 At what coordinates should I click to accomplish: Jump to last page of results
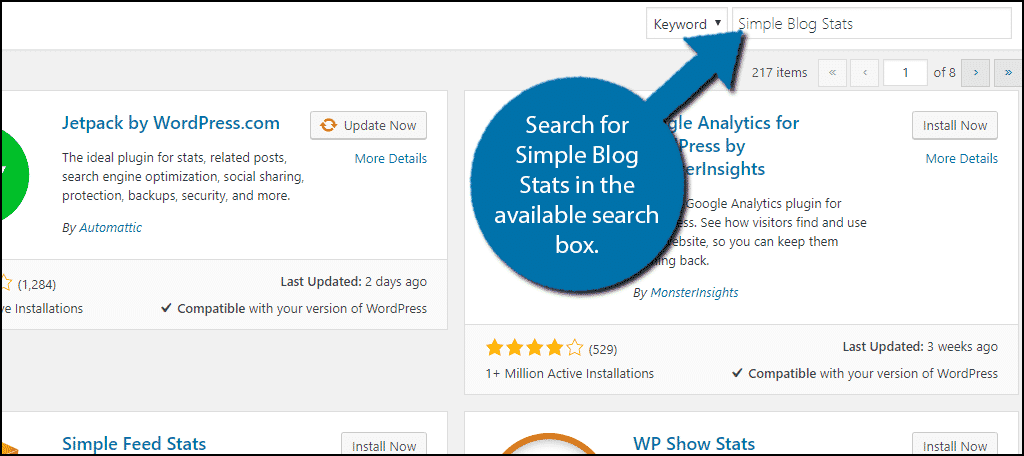(x=1008, y=73)
